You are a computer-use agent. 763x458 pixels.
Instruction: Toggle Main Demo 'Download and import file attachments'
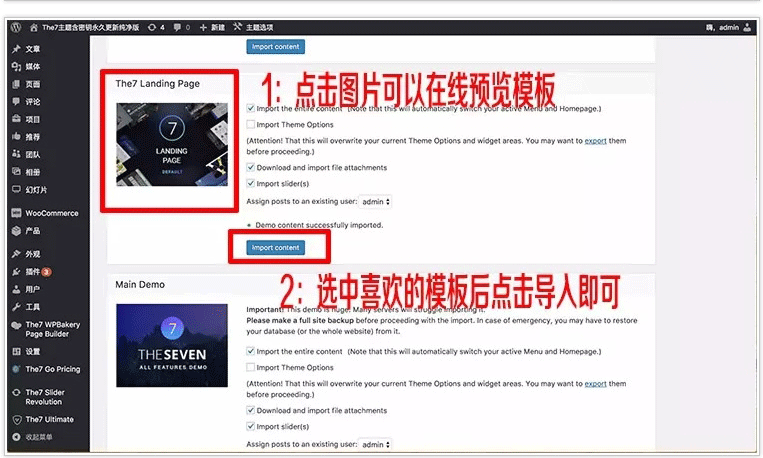tap(251, 410)
